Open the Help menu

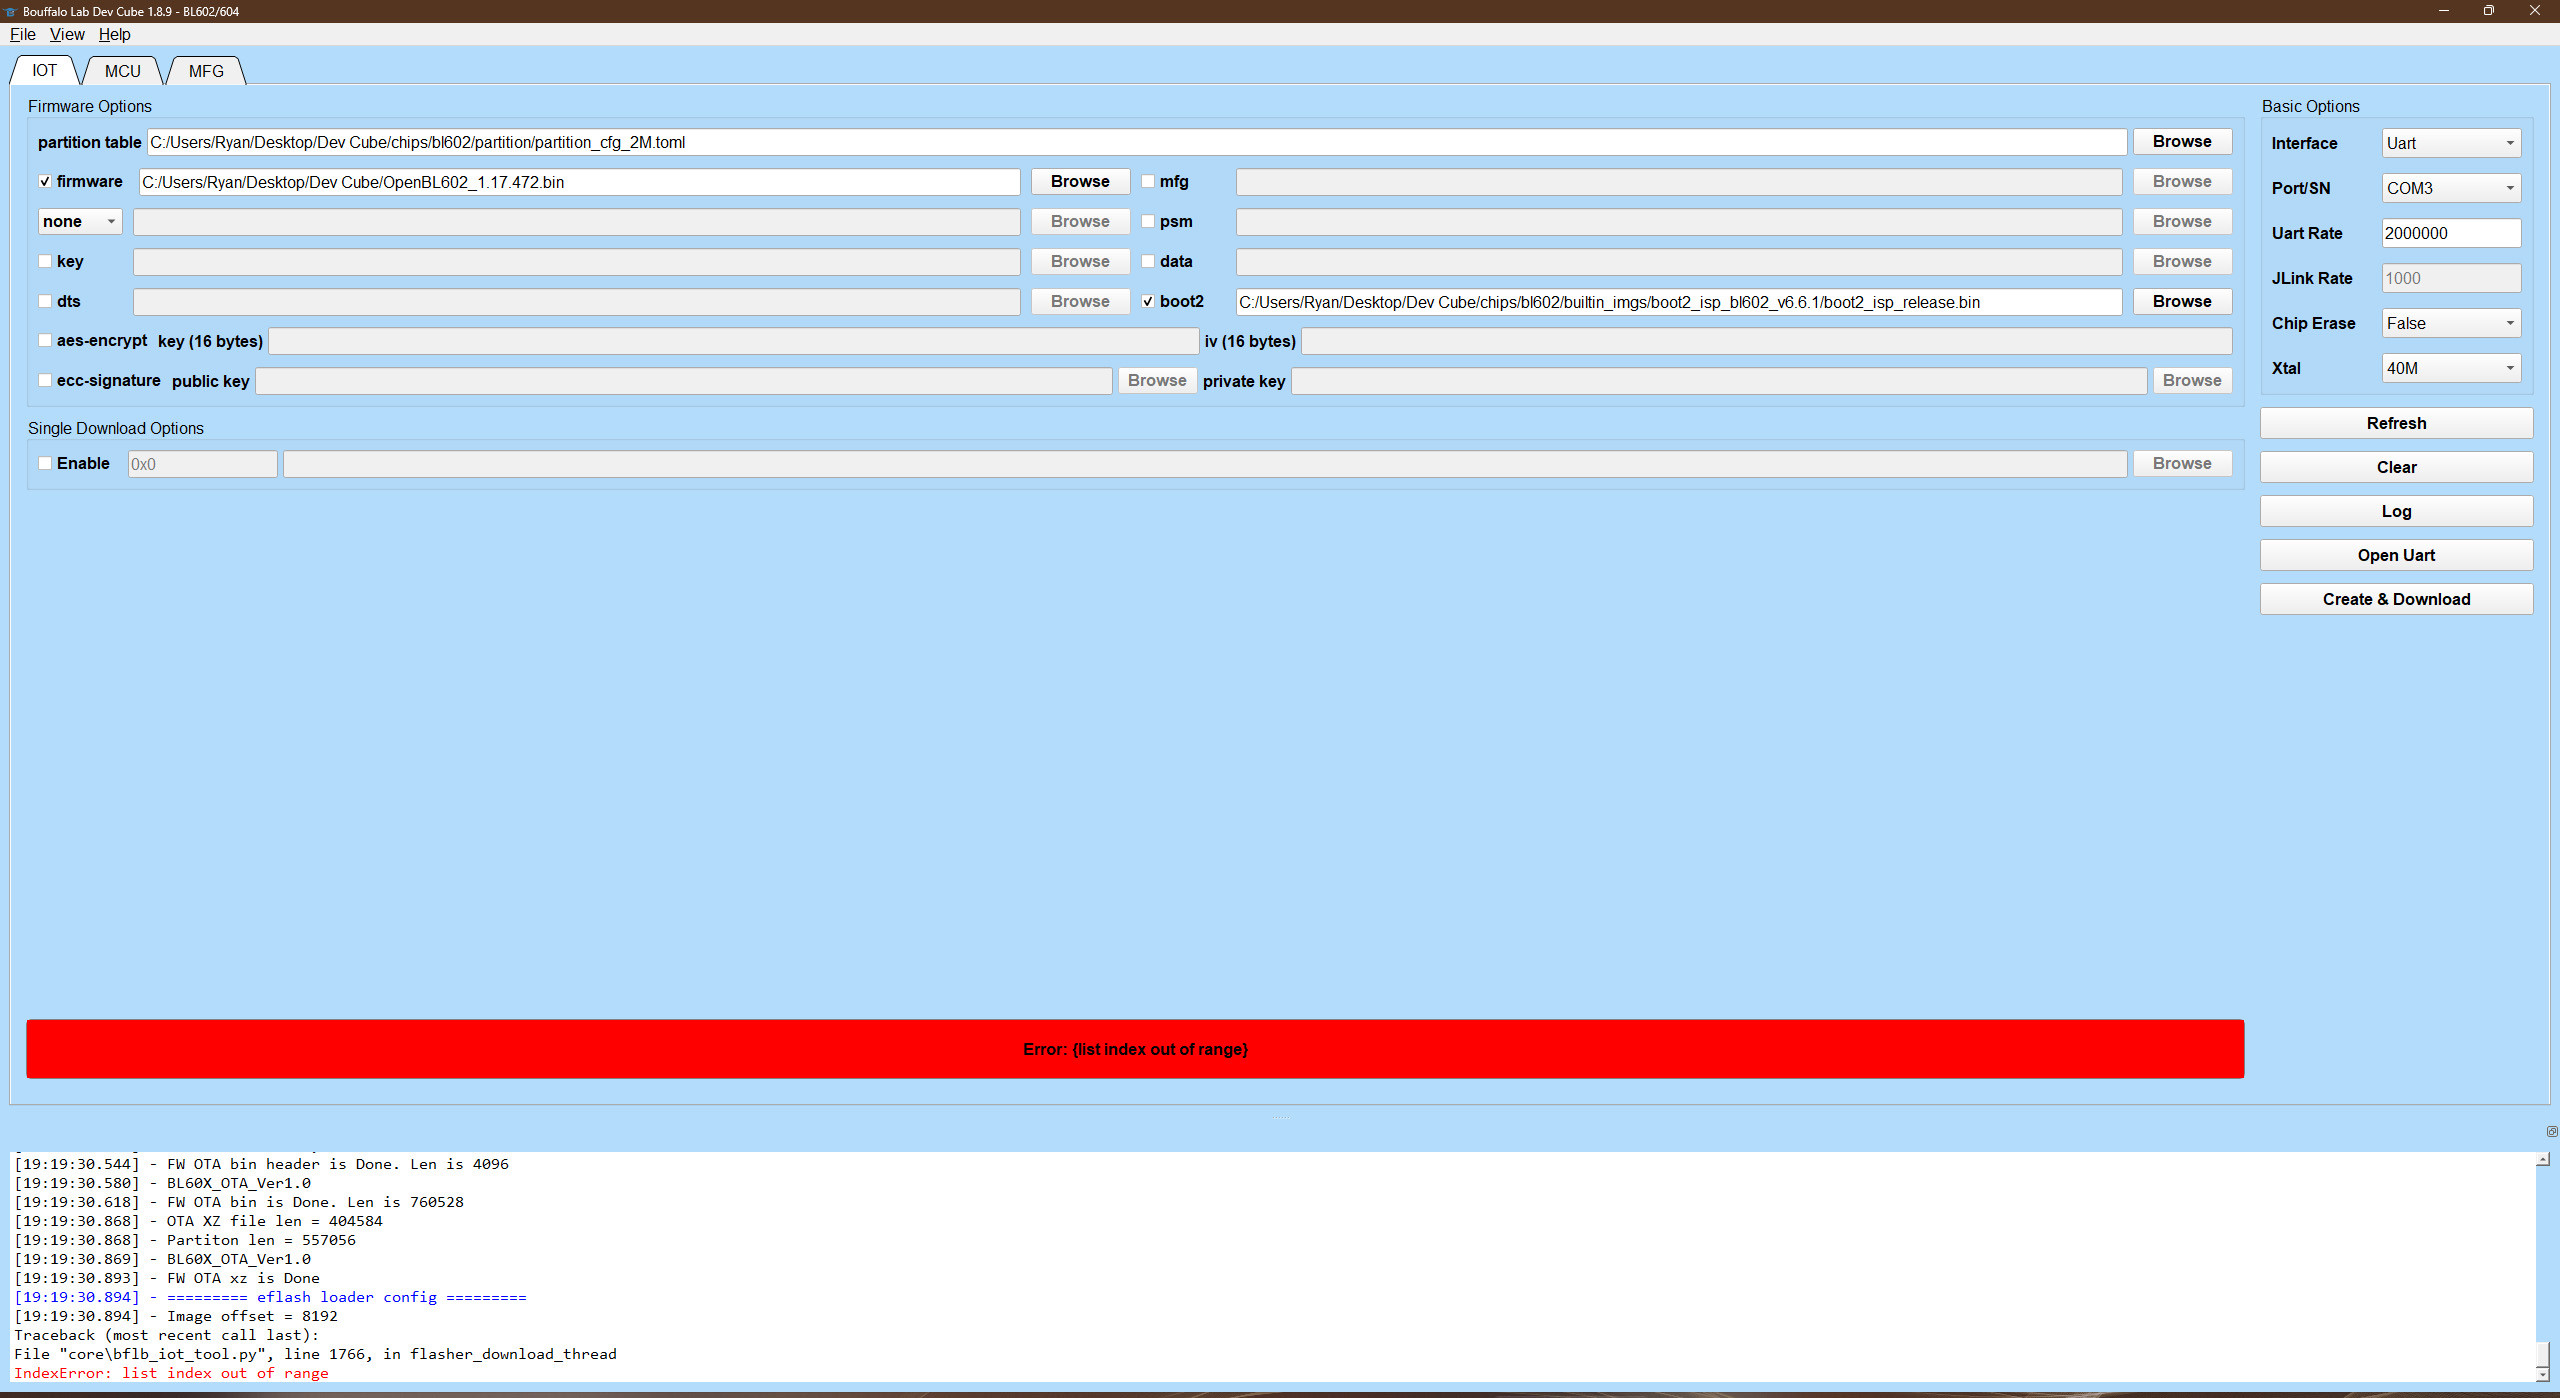[114, 34]
